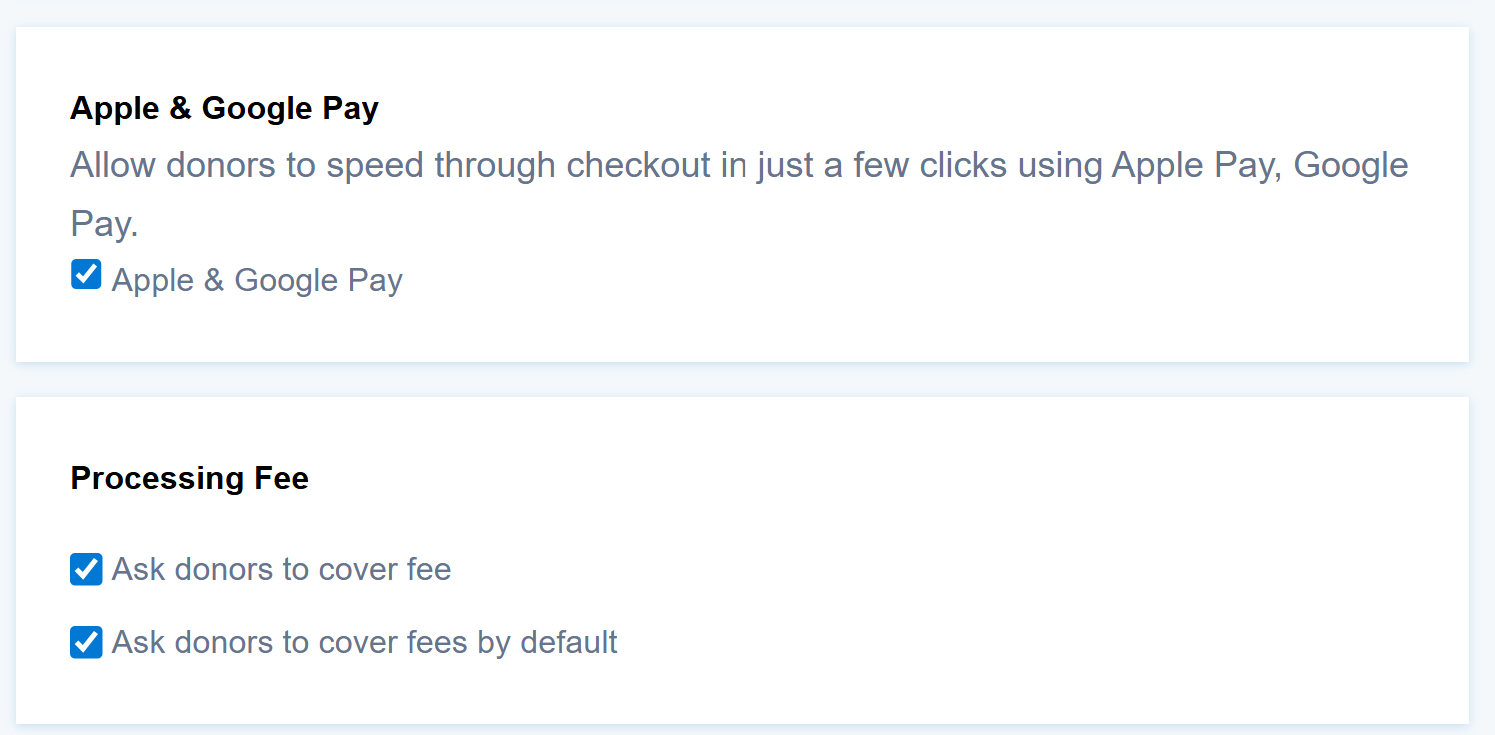Click the "Ask donors to cover fee" label text
The width and height of the screenshot is (1495, 735).
tap(281, 570)
